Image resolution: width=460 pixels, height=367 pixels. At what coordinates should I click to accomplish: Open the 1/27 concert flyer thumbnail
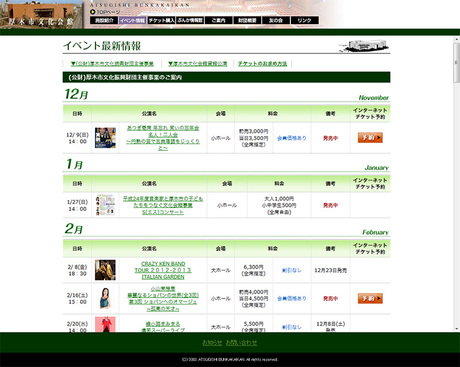(105, 205)
